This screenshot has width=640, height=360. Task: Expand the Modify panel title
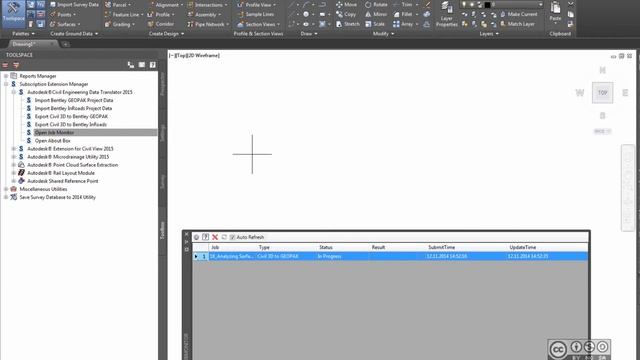(x=383, y=33)
